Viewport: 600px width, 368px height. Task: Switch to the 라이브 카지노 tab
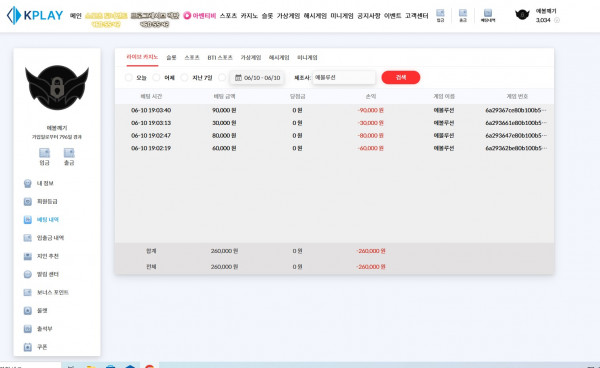point(142,57)
